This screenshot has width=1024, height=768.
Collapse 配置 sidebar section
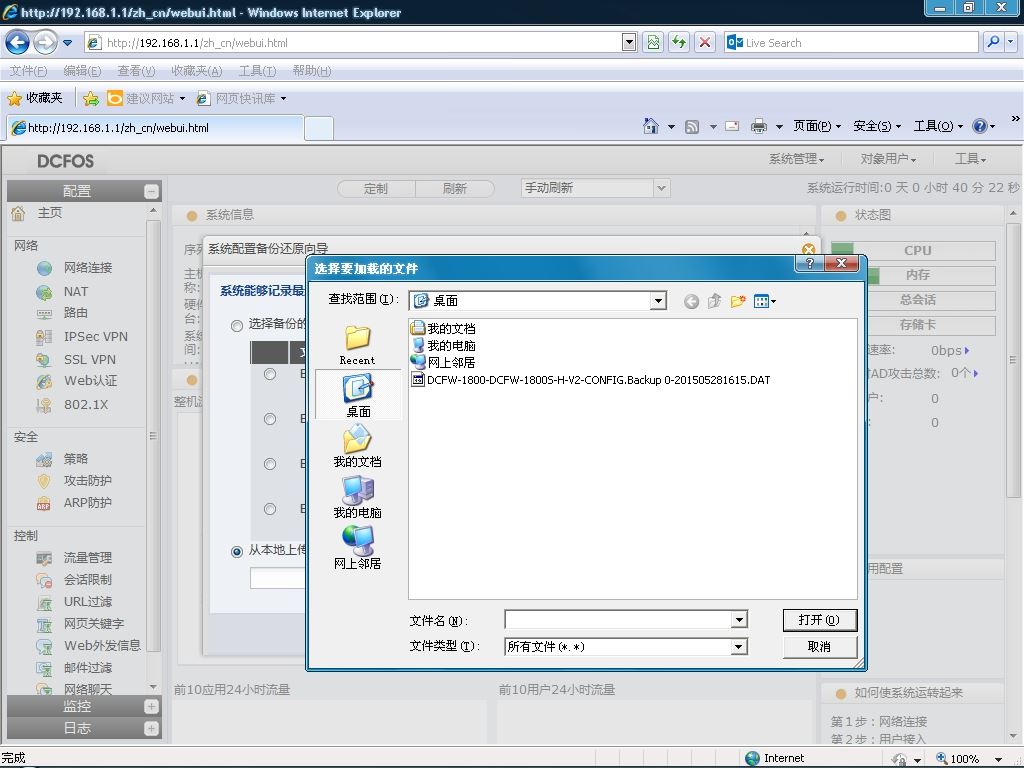tap(151, 191)
